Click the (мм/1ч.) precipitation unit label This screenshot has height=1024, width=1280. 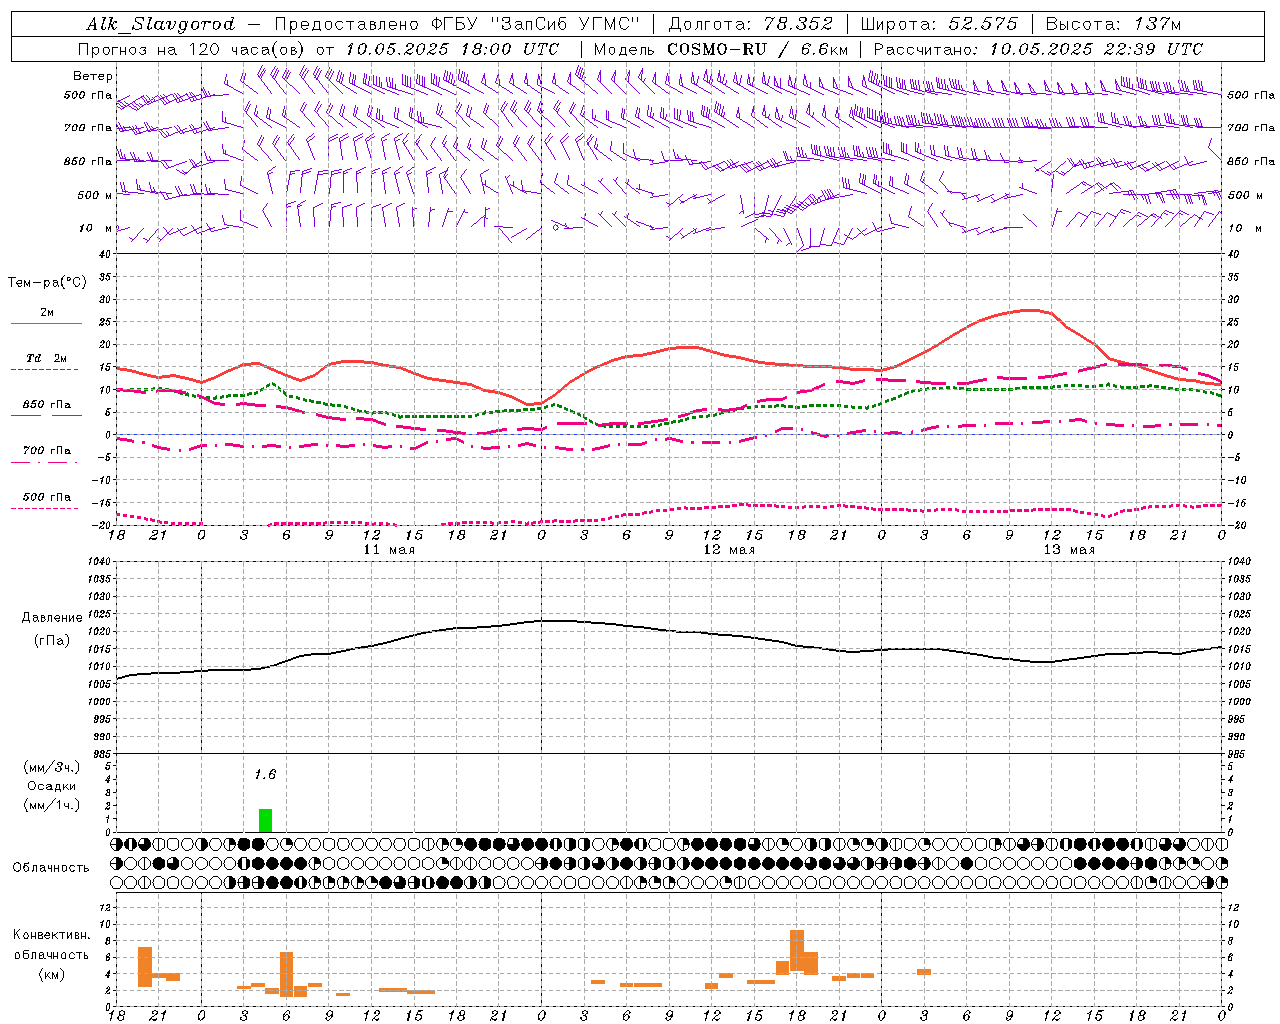(52, 805)
